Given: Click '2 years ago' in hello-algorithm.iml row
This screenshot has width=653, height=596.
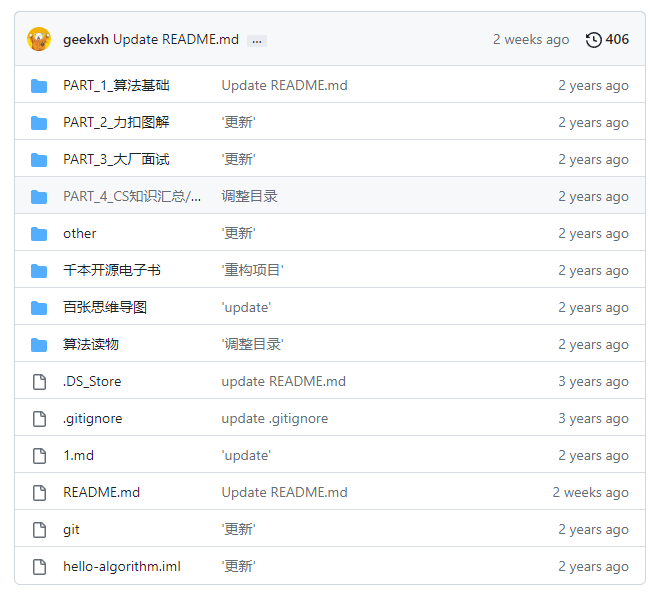Looking at the screenshot, I should (x=593, y=567).
